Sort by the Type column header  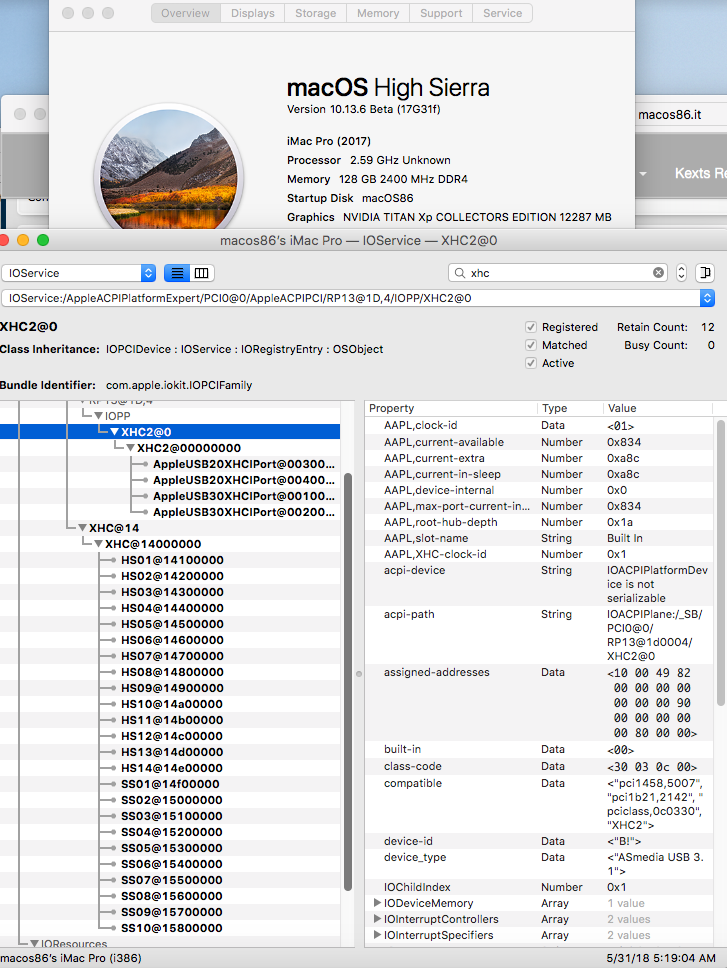point(570,408)
